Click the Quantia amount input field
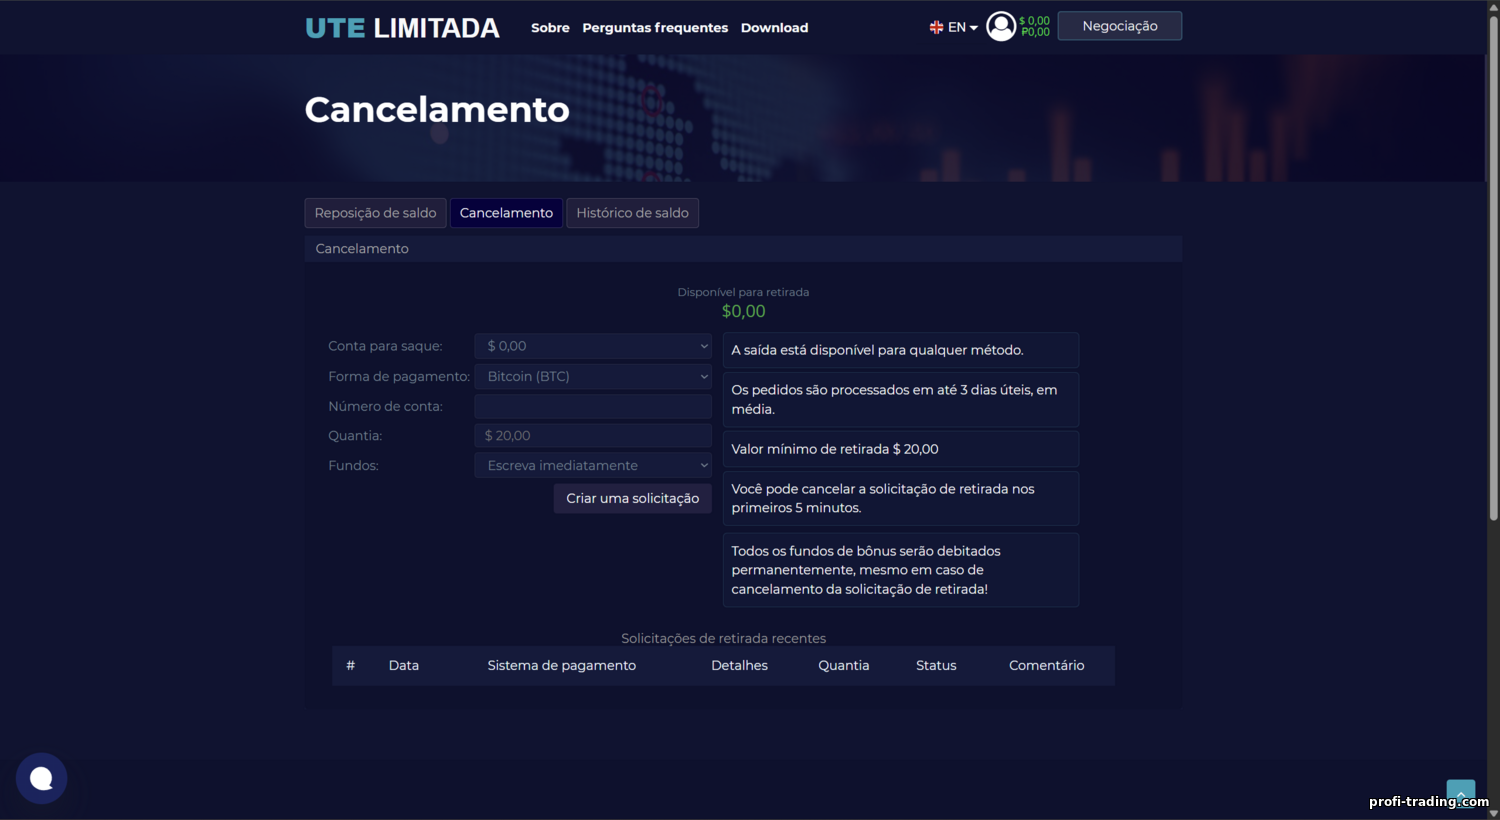Image resolution: width=1500 pixels, height=820 pixels. pos(593,435)
